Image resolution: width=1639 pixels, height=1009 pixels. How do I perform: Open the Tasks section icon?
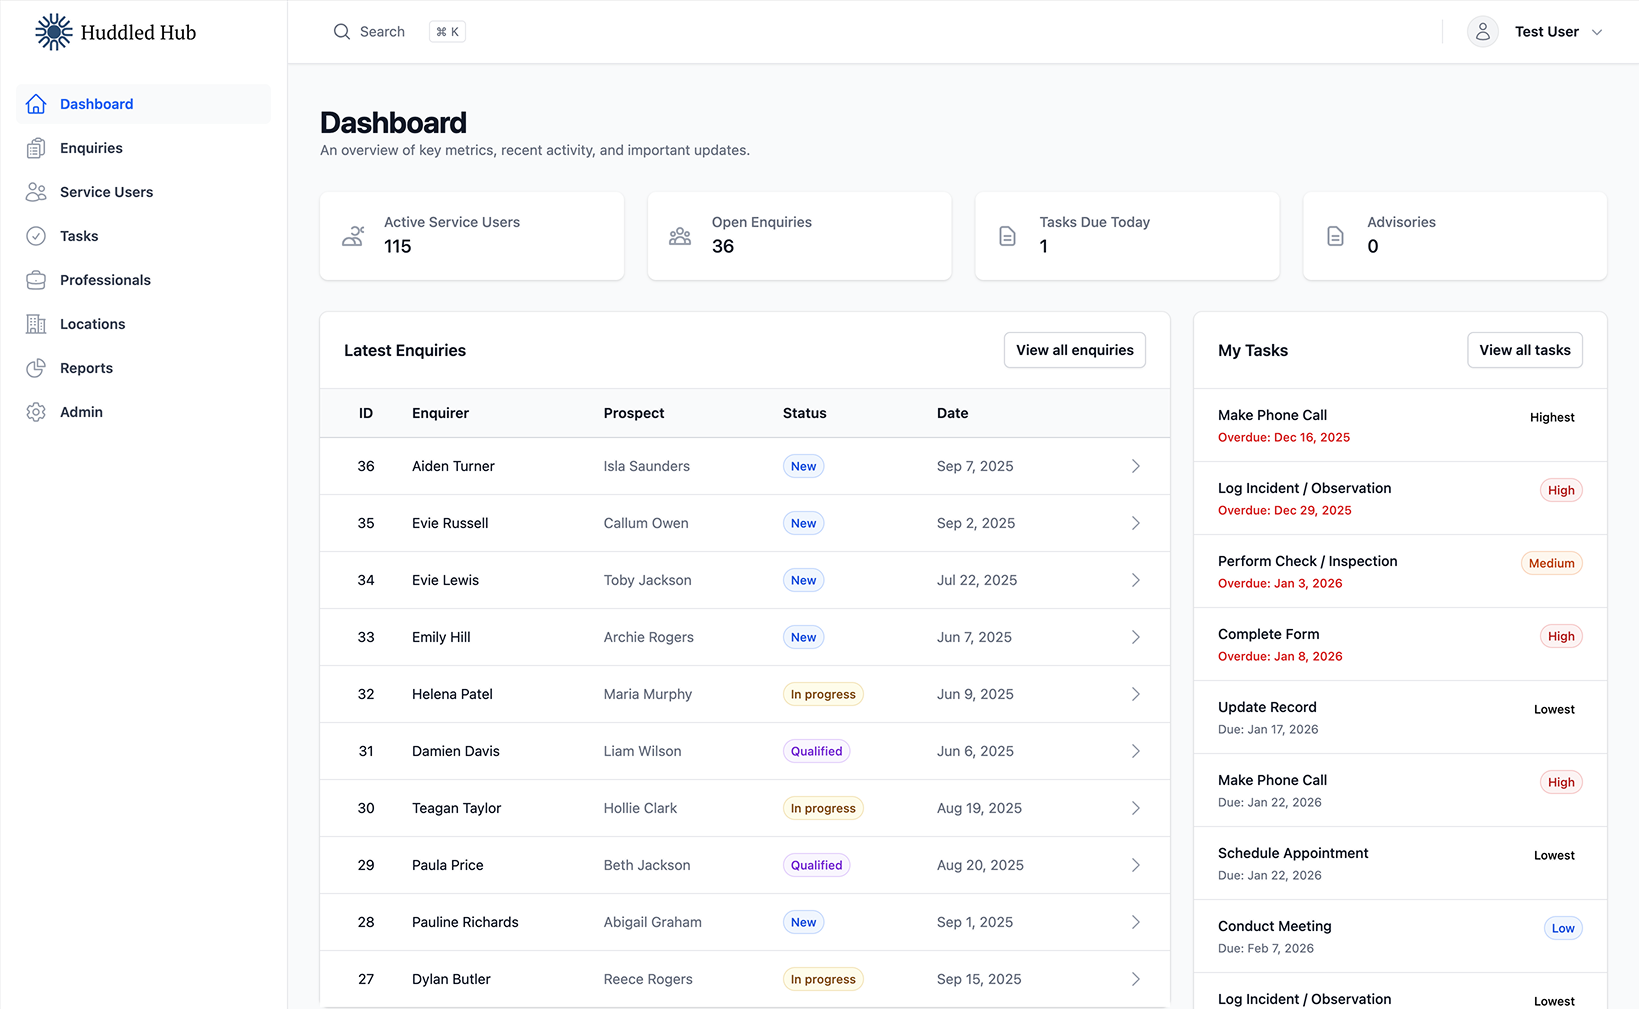coord(36,236)
